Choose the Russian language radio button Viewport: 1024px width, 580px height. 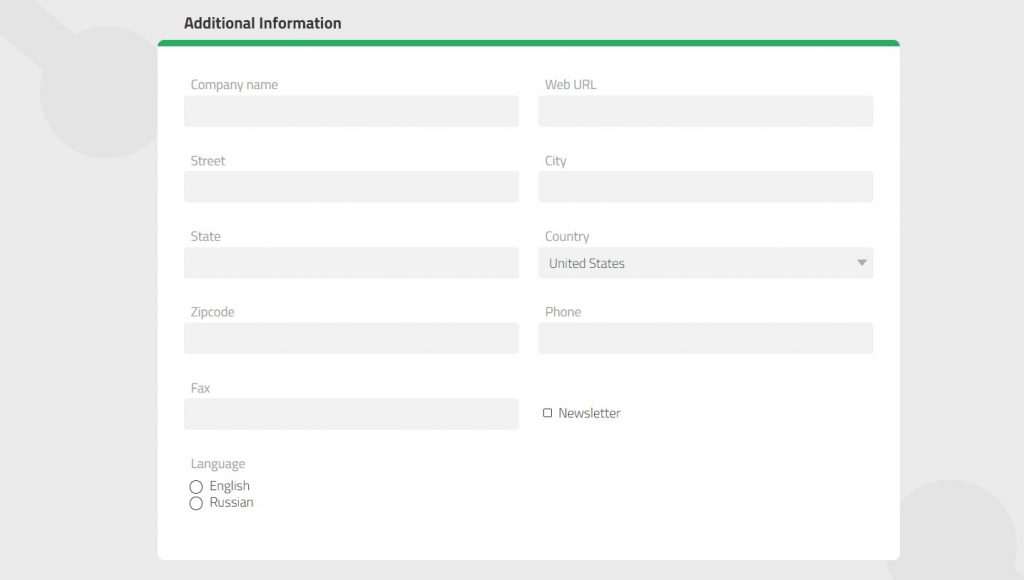point(196,503)
